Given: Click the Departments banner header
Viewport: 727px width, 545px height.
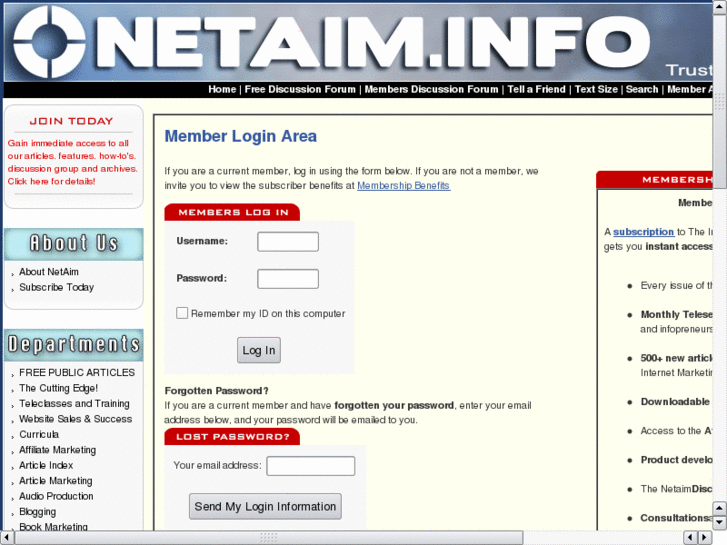Looking at the screenshot, I should [74, 345].
